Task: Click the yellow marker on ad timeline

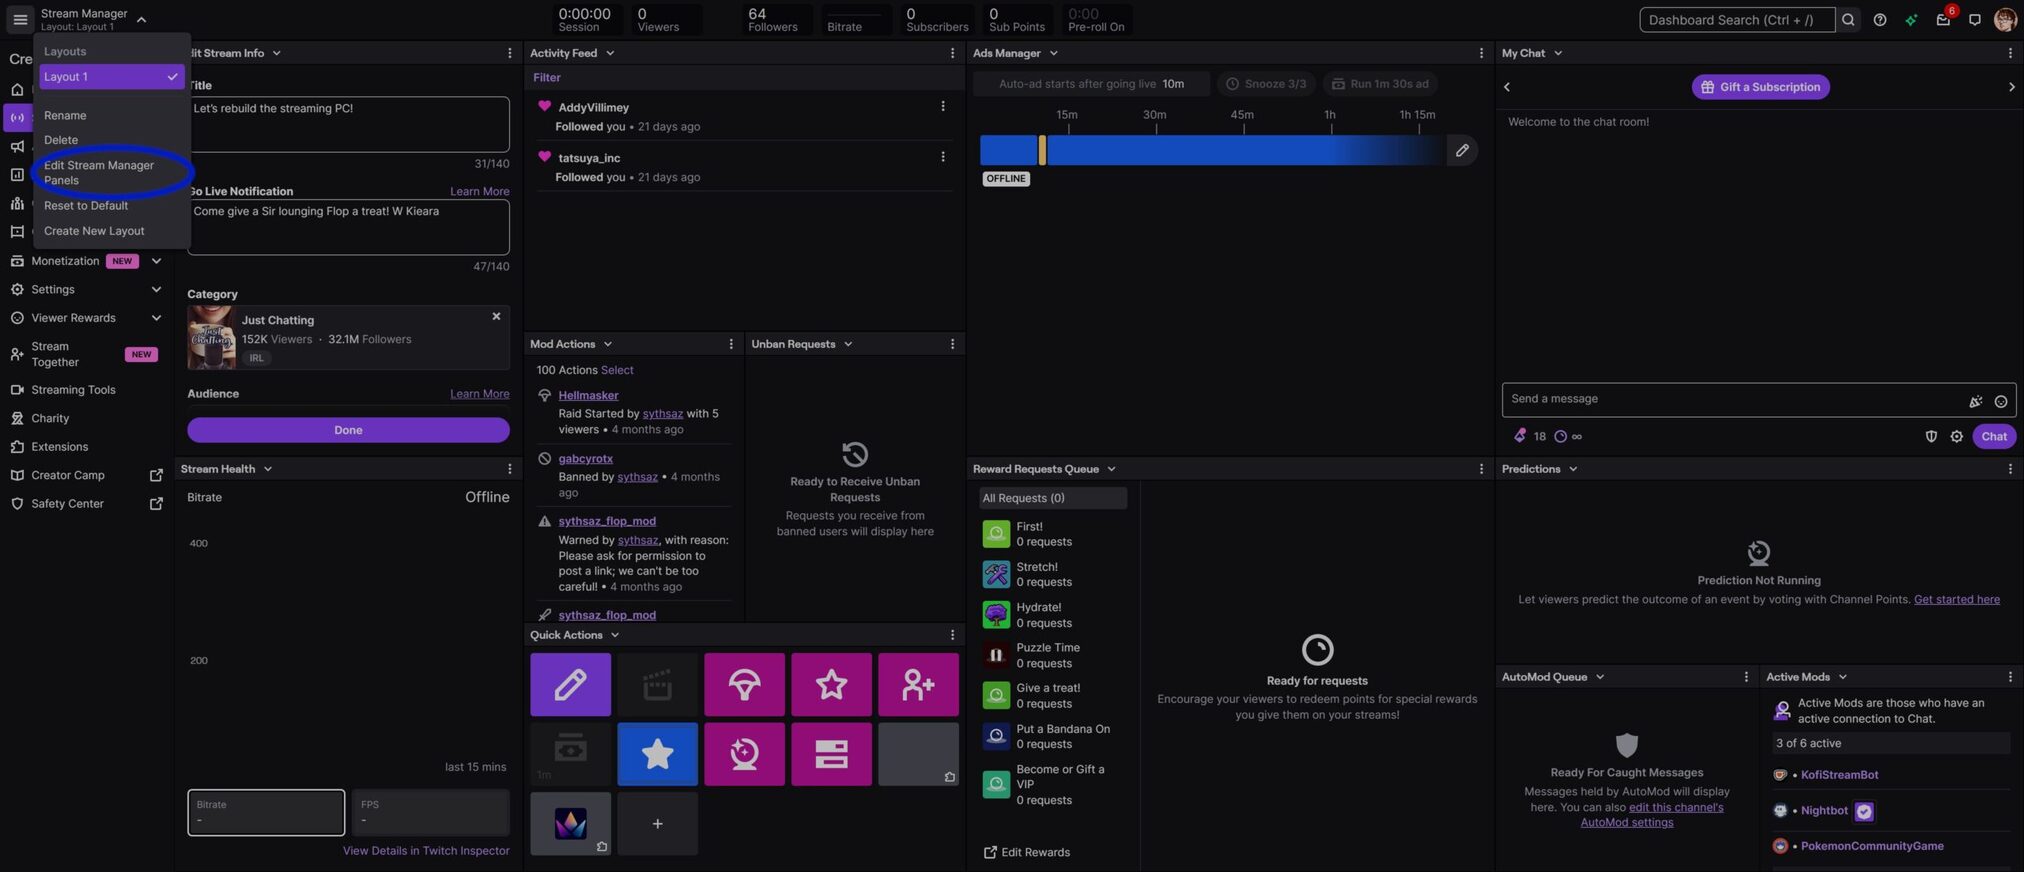Action: [1042, 151]
